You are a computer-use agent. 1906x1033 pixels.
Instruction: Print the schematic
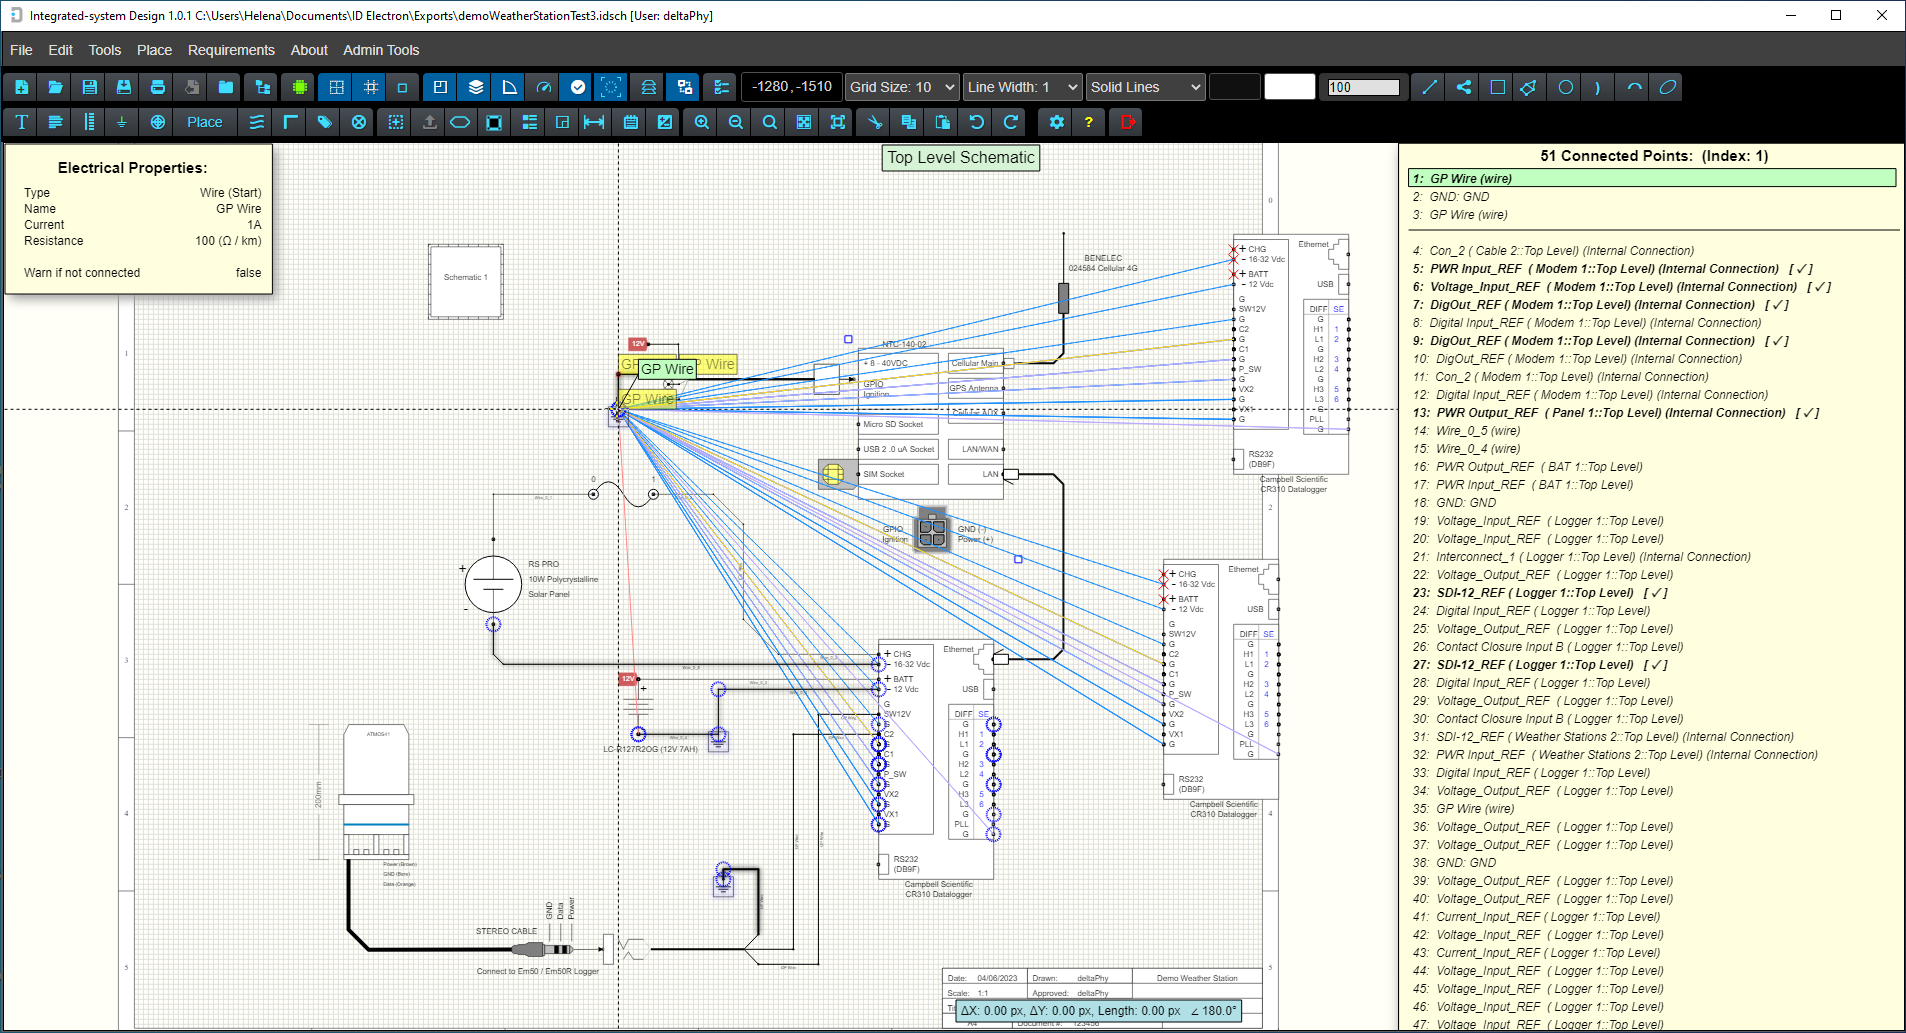click(157, 87)
